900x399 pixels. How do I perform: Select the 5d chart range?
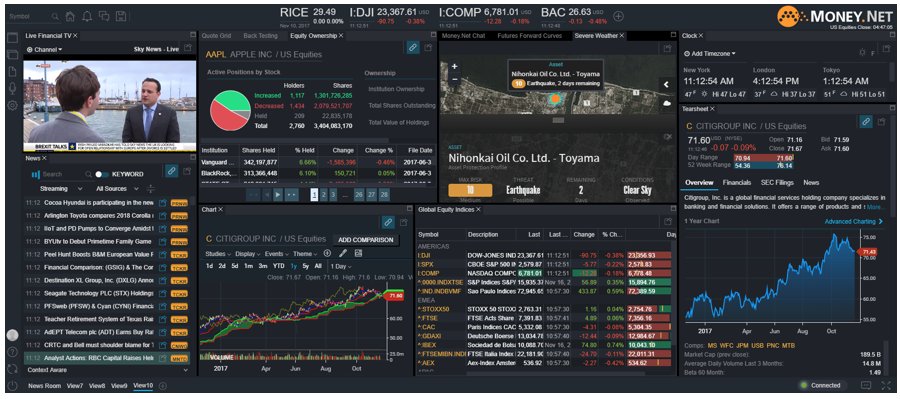coord(235,266)
